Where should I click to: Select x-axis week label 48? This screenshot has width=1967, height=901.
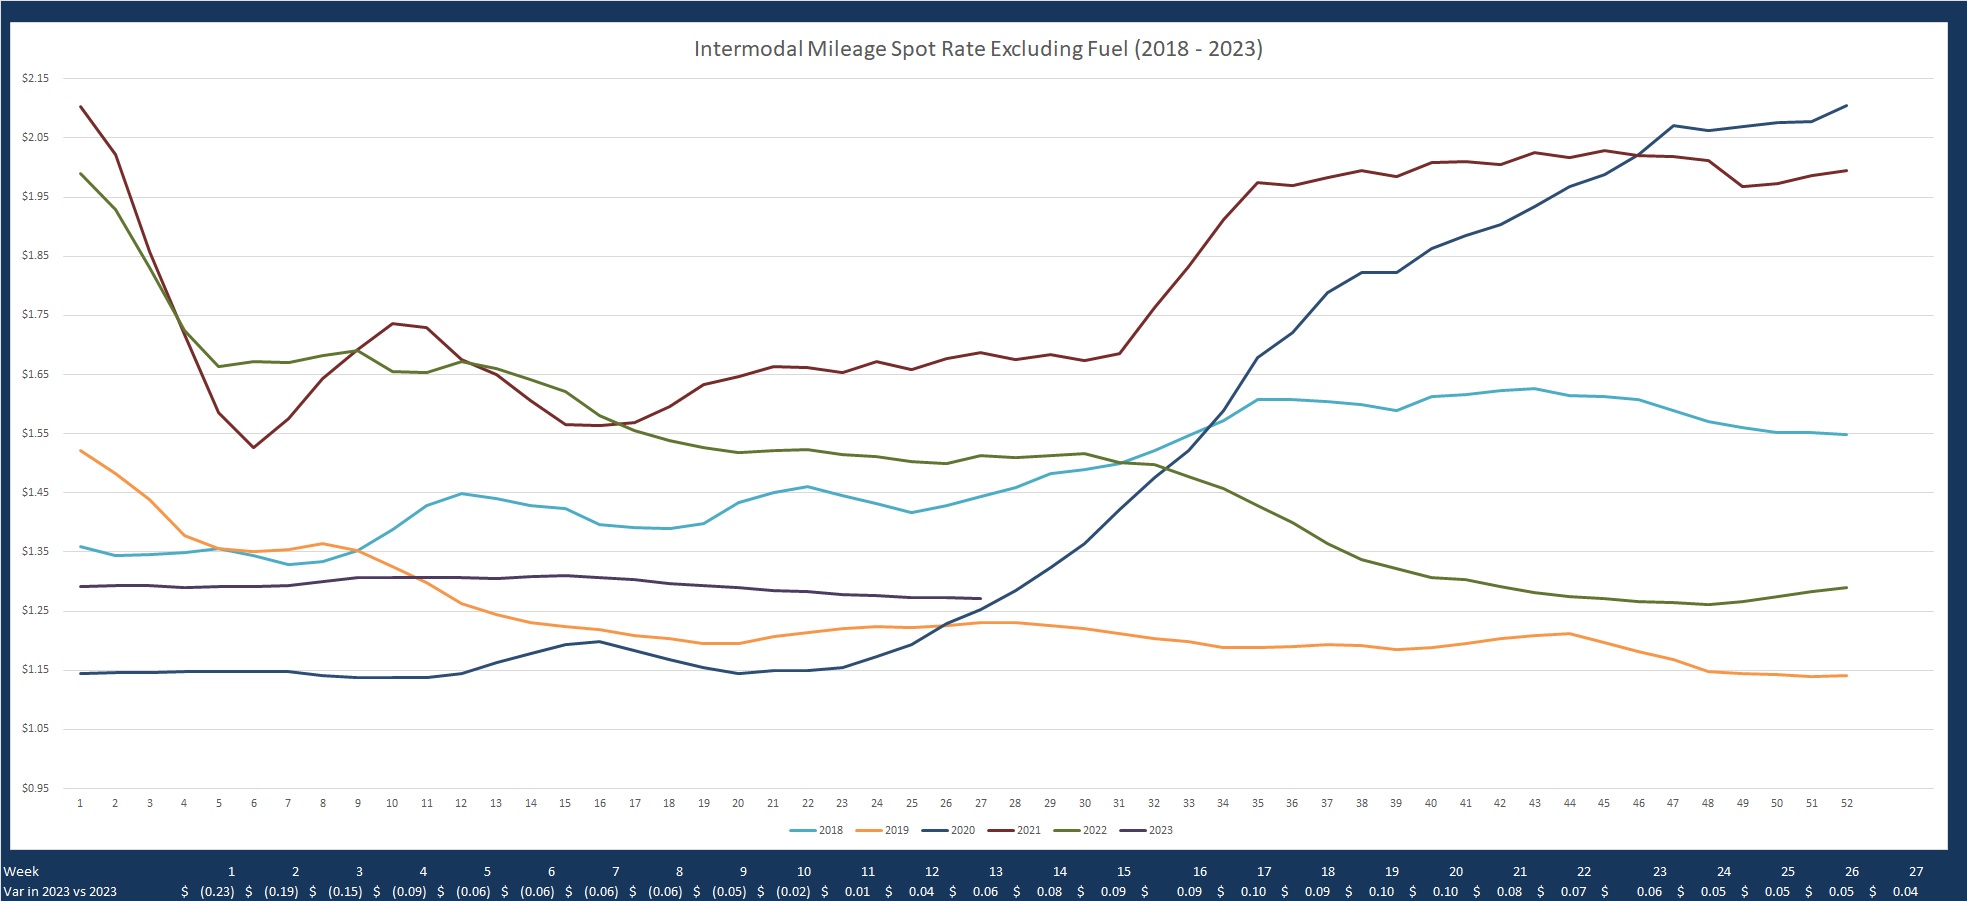(x=1708, y=803)
